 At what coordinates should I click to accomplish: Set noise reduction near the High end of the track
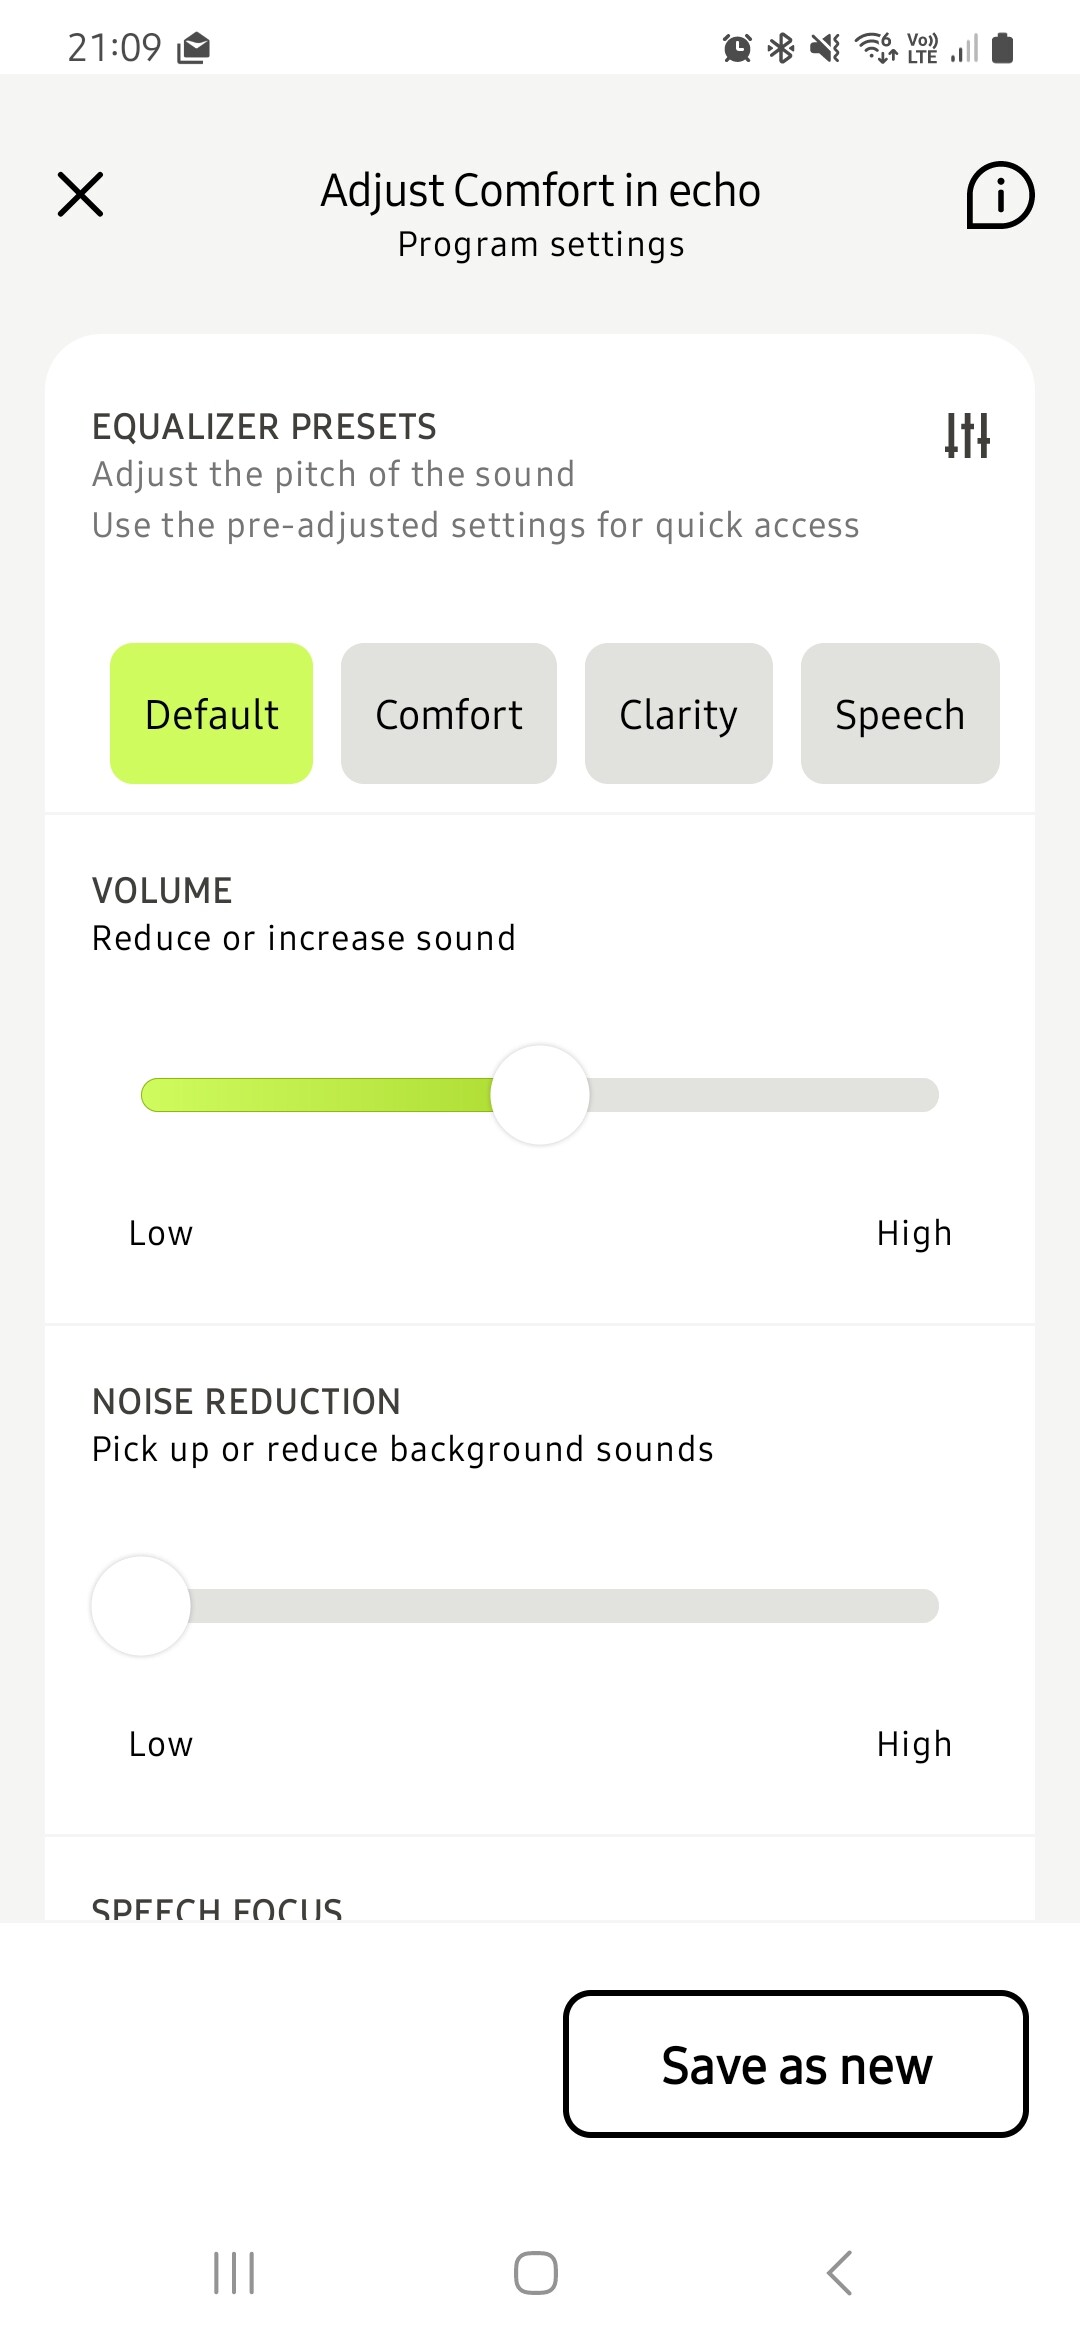pyautogui.click(x=925, y=1606)
